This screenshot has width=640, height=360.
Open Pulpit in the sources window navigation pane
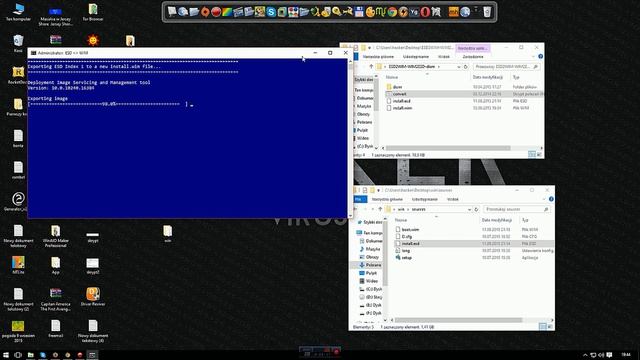pos(369,273)
